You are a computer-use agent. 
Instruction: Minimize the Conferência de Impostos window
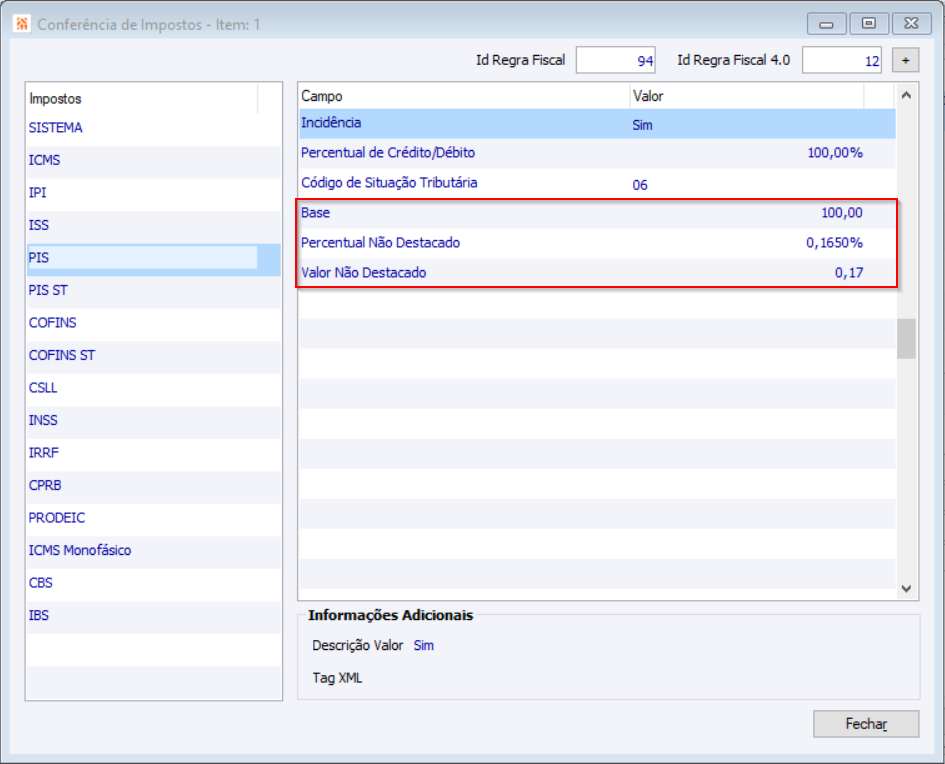826,24
